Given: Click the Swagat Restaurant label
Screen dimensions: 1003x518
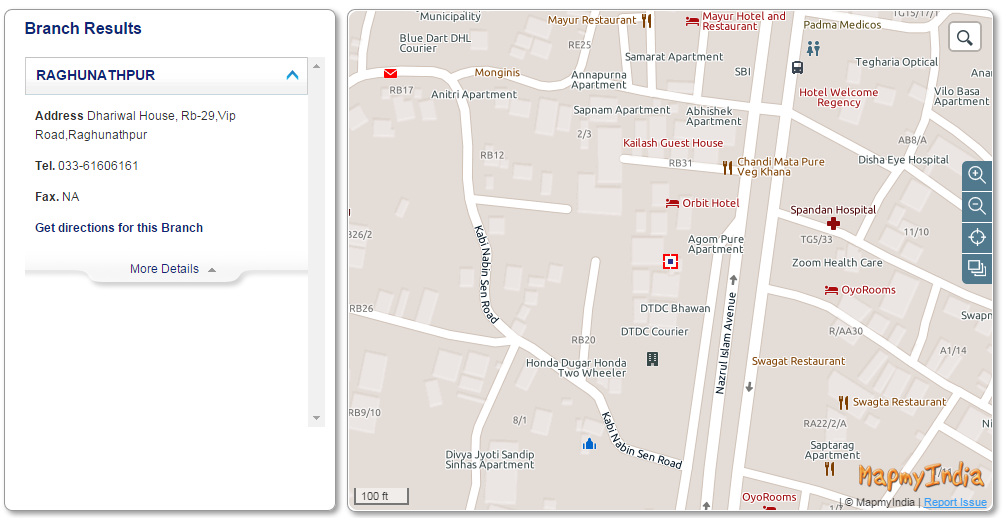Looking at the screenshot, I should pyautogui.click(x=798, y=361).
